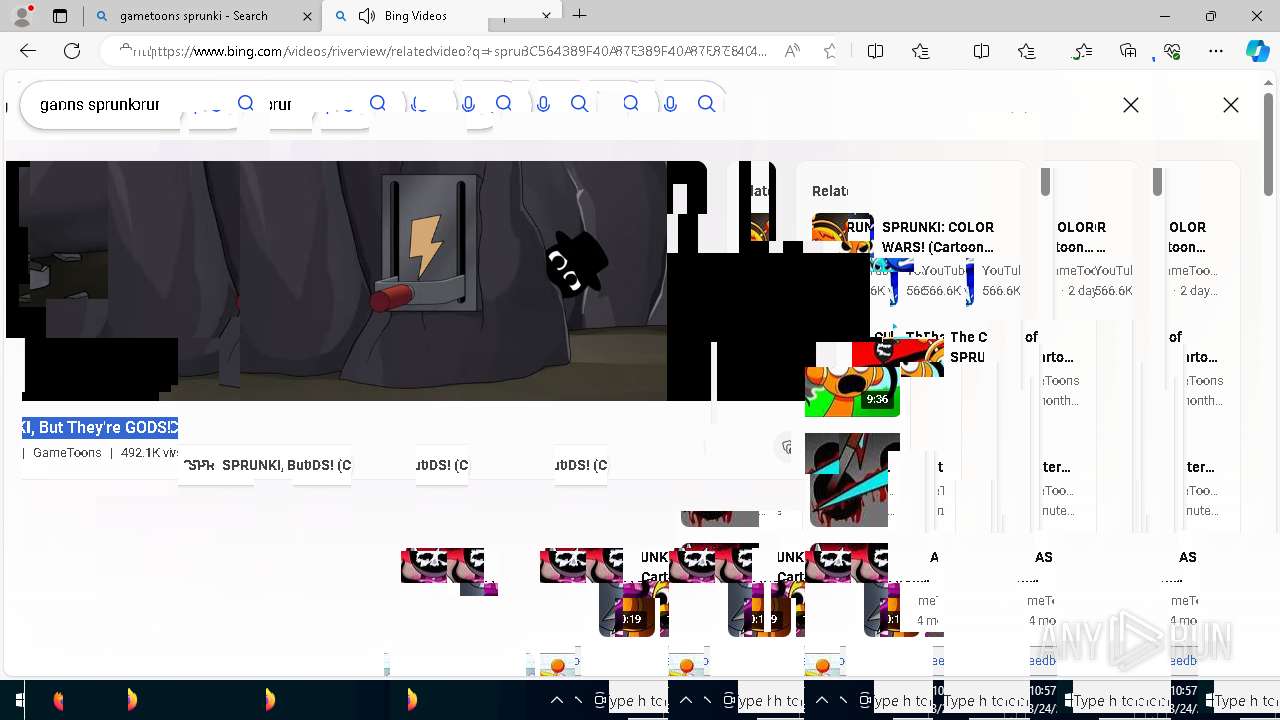Close the Bing Videos tab
The width and height of the screenshot is (1280, 720).
coord(547,16)
